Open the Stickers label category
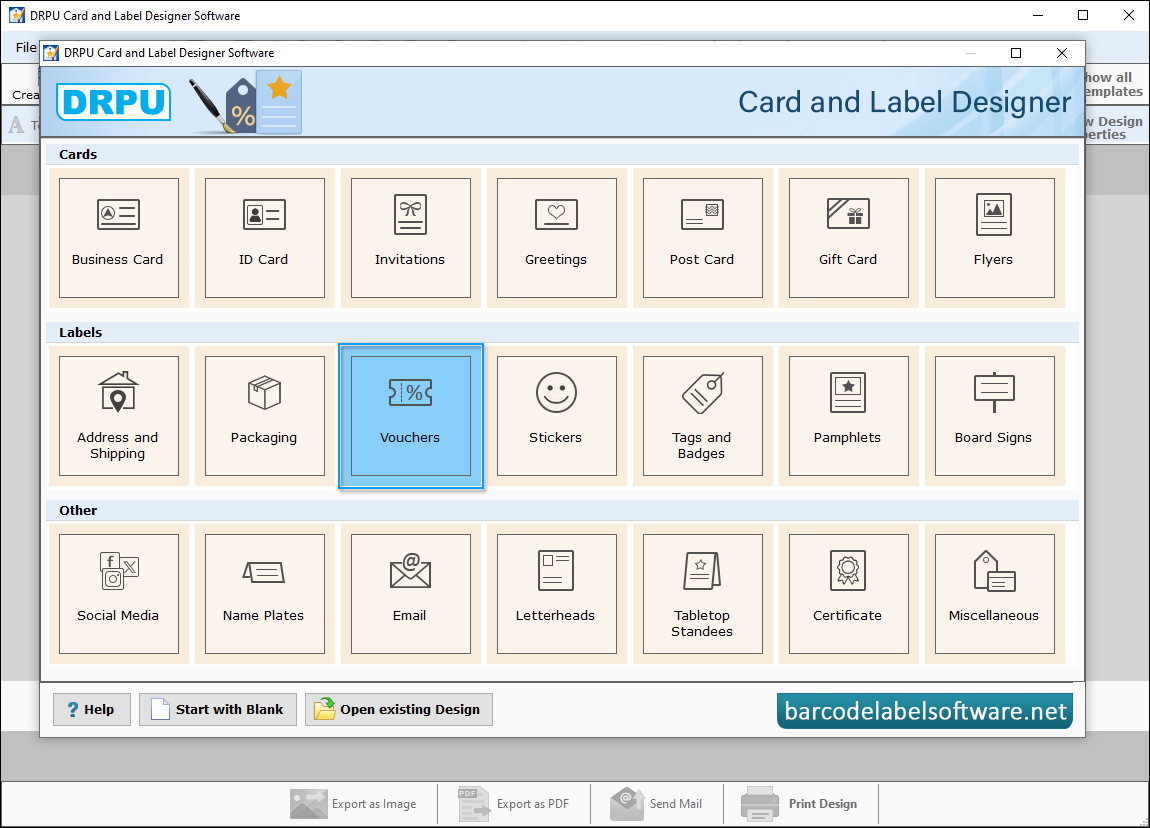Screen dimensions: 1150x828 [x=557, y=416]
